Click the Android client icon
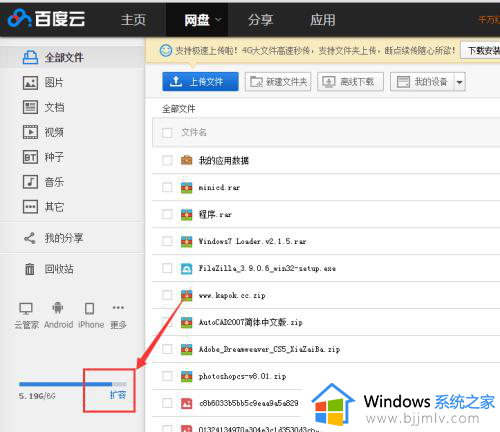 (58, 308)
